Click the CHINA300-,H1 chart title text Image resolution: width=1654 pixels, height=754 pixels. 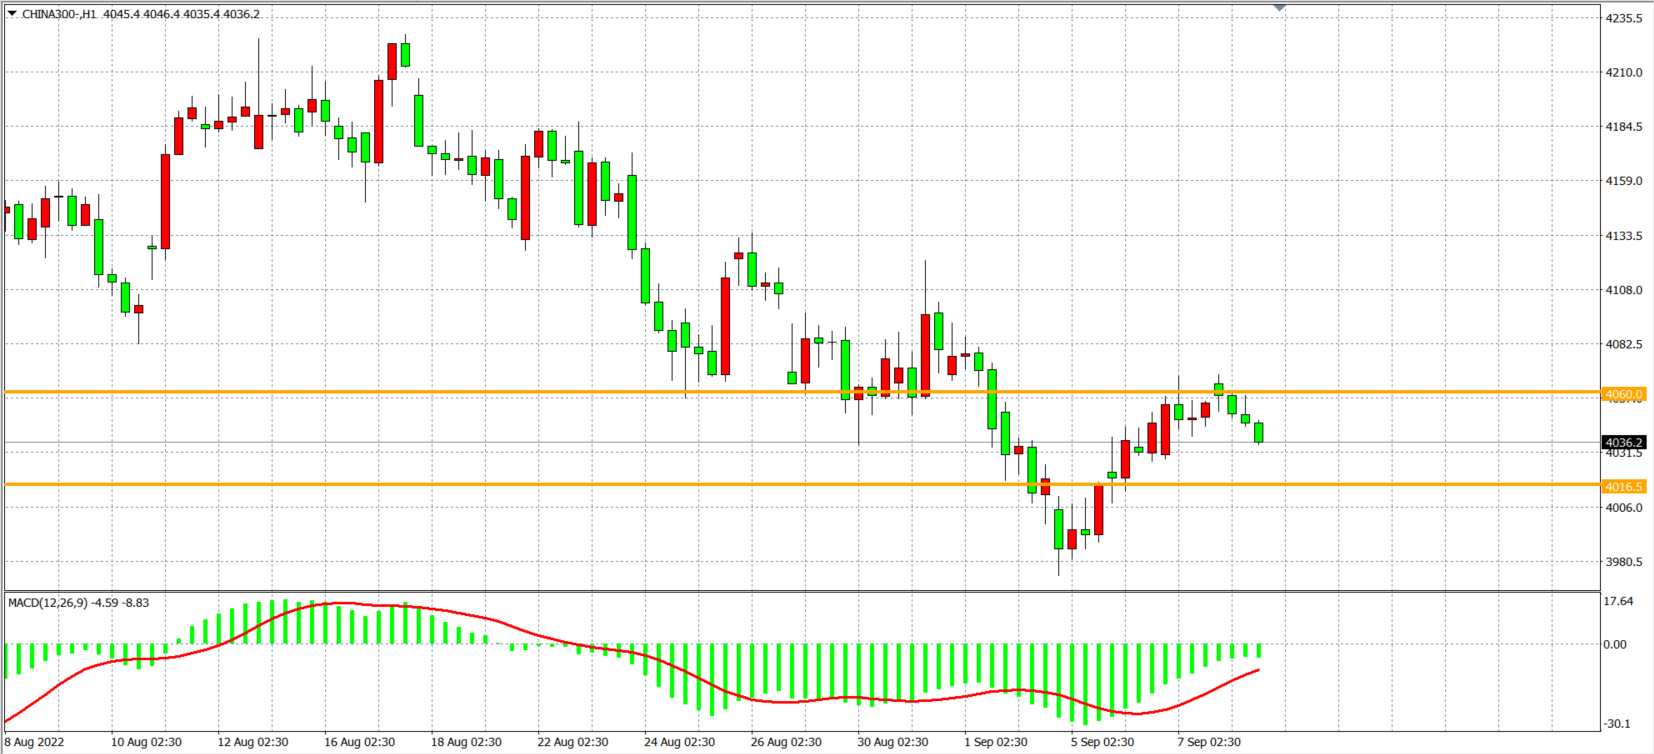pos(59,14)
